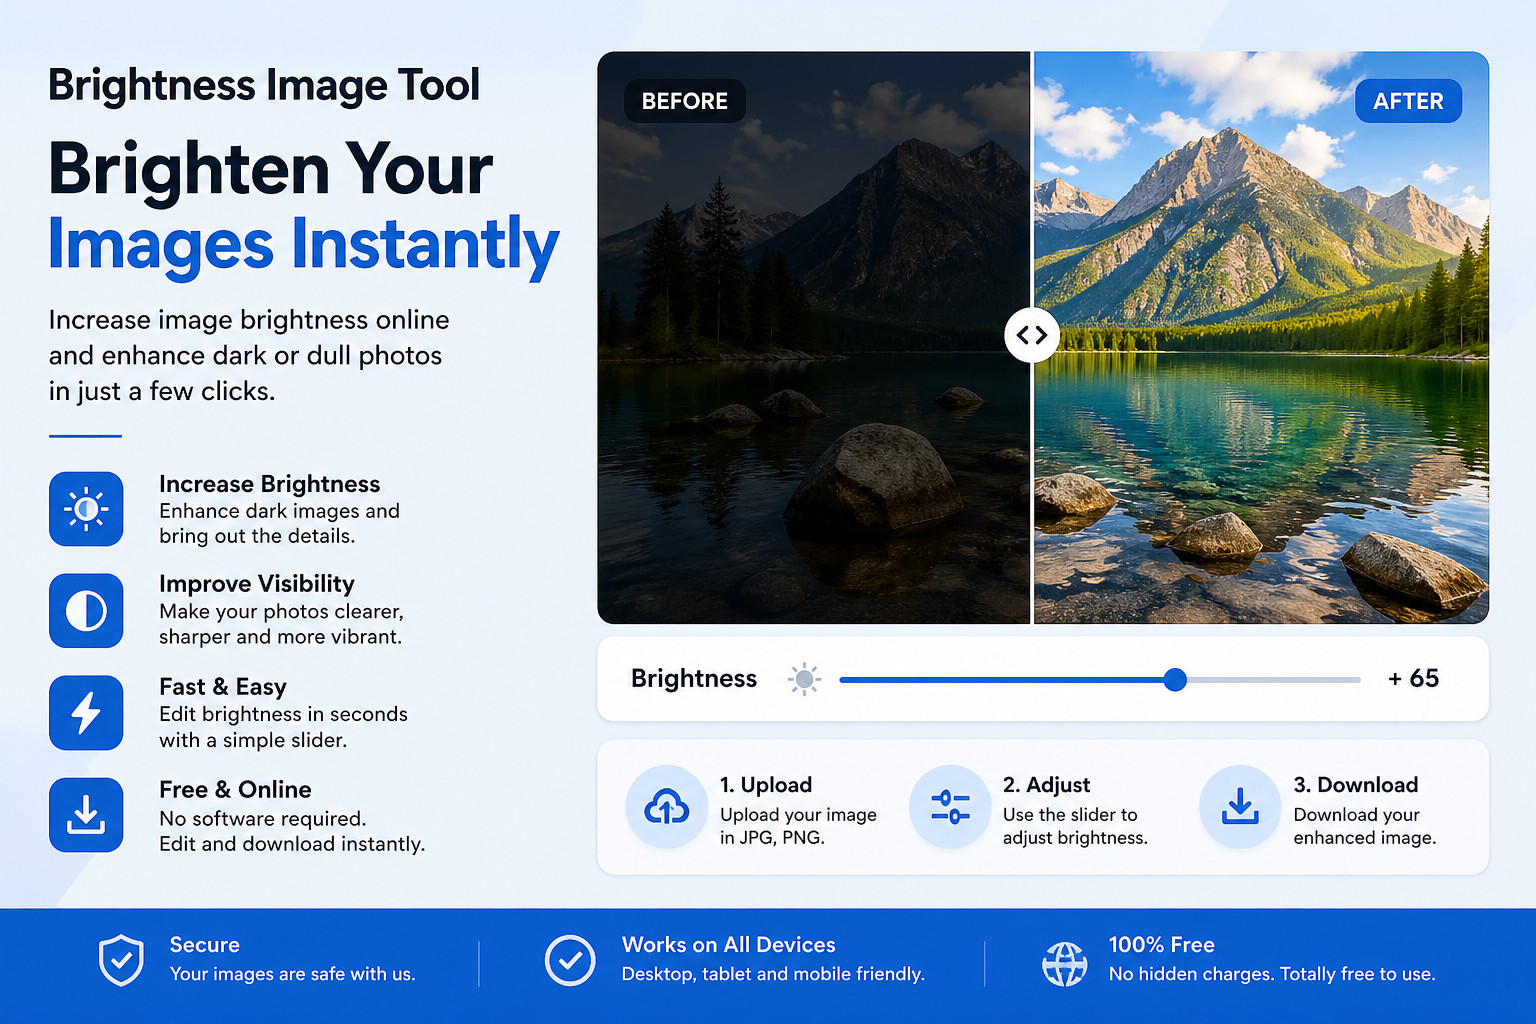Click the 100% Free globe icon
1536x1024 pixels.
1064,964
